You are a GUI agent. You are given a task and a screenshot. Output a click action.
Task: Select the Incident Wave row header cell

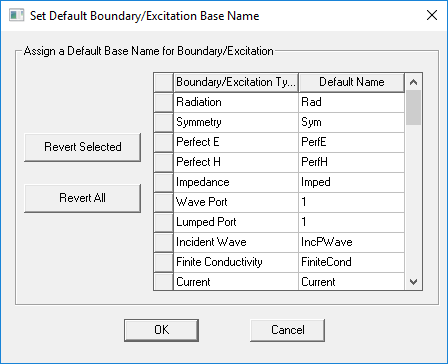pos(164,242)
